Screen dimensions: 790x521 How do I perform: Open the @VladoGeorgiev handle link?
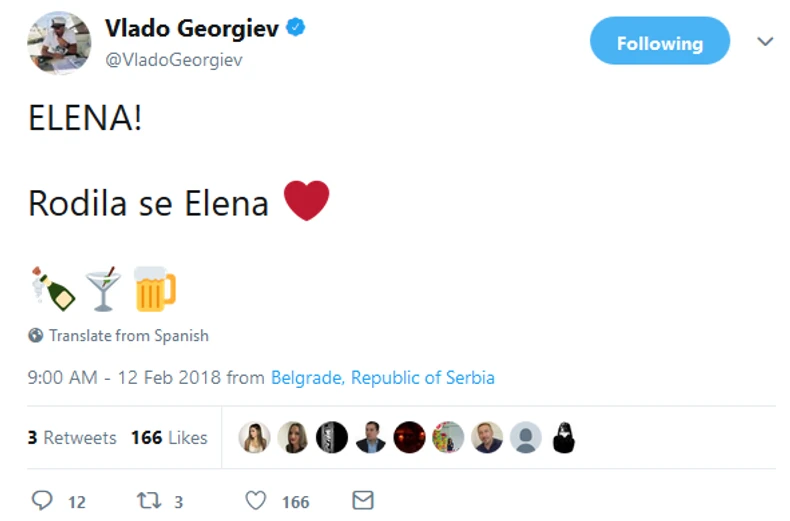173,60
